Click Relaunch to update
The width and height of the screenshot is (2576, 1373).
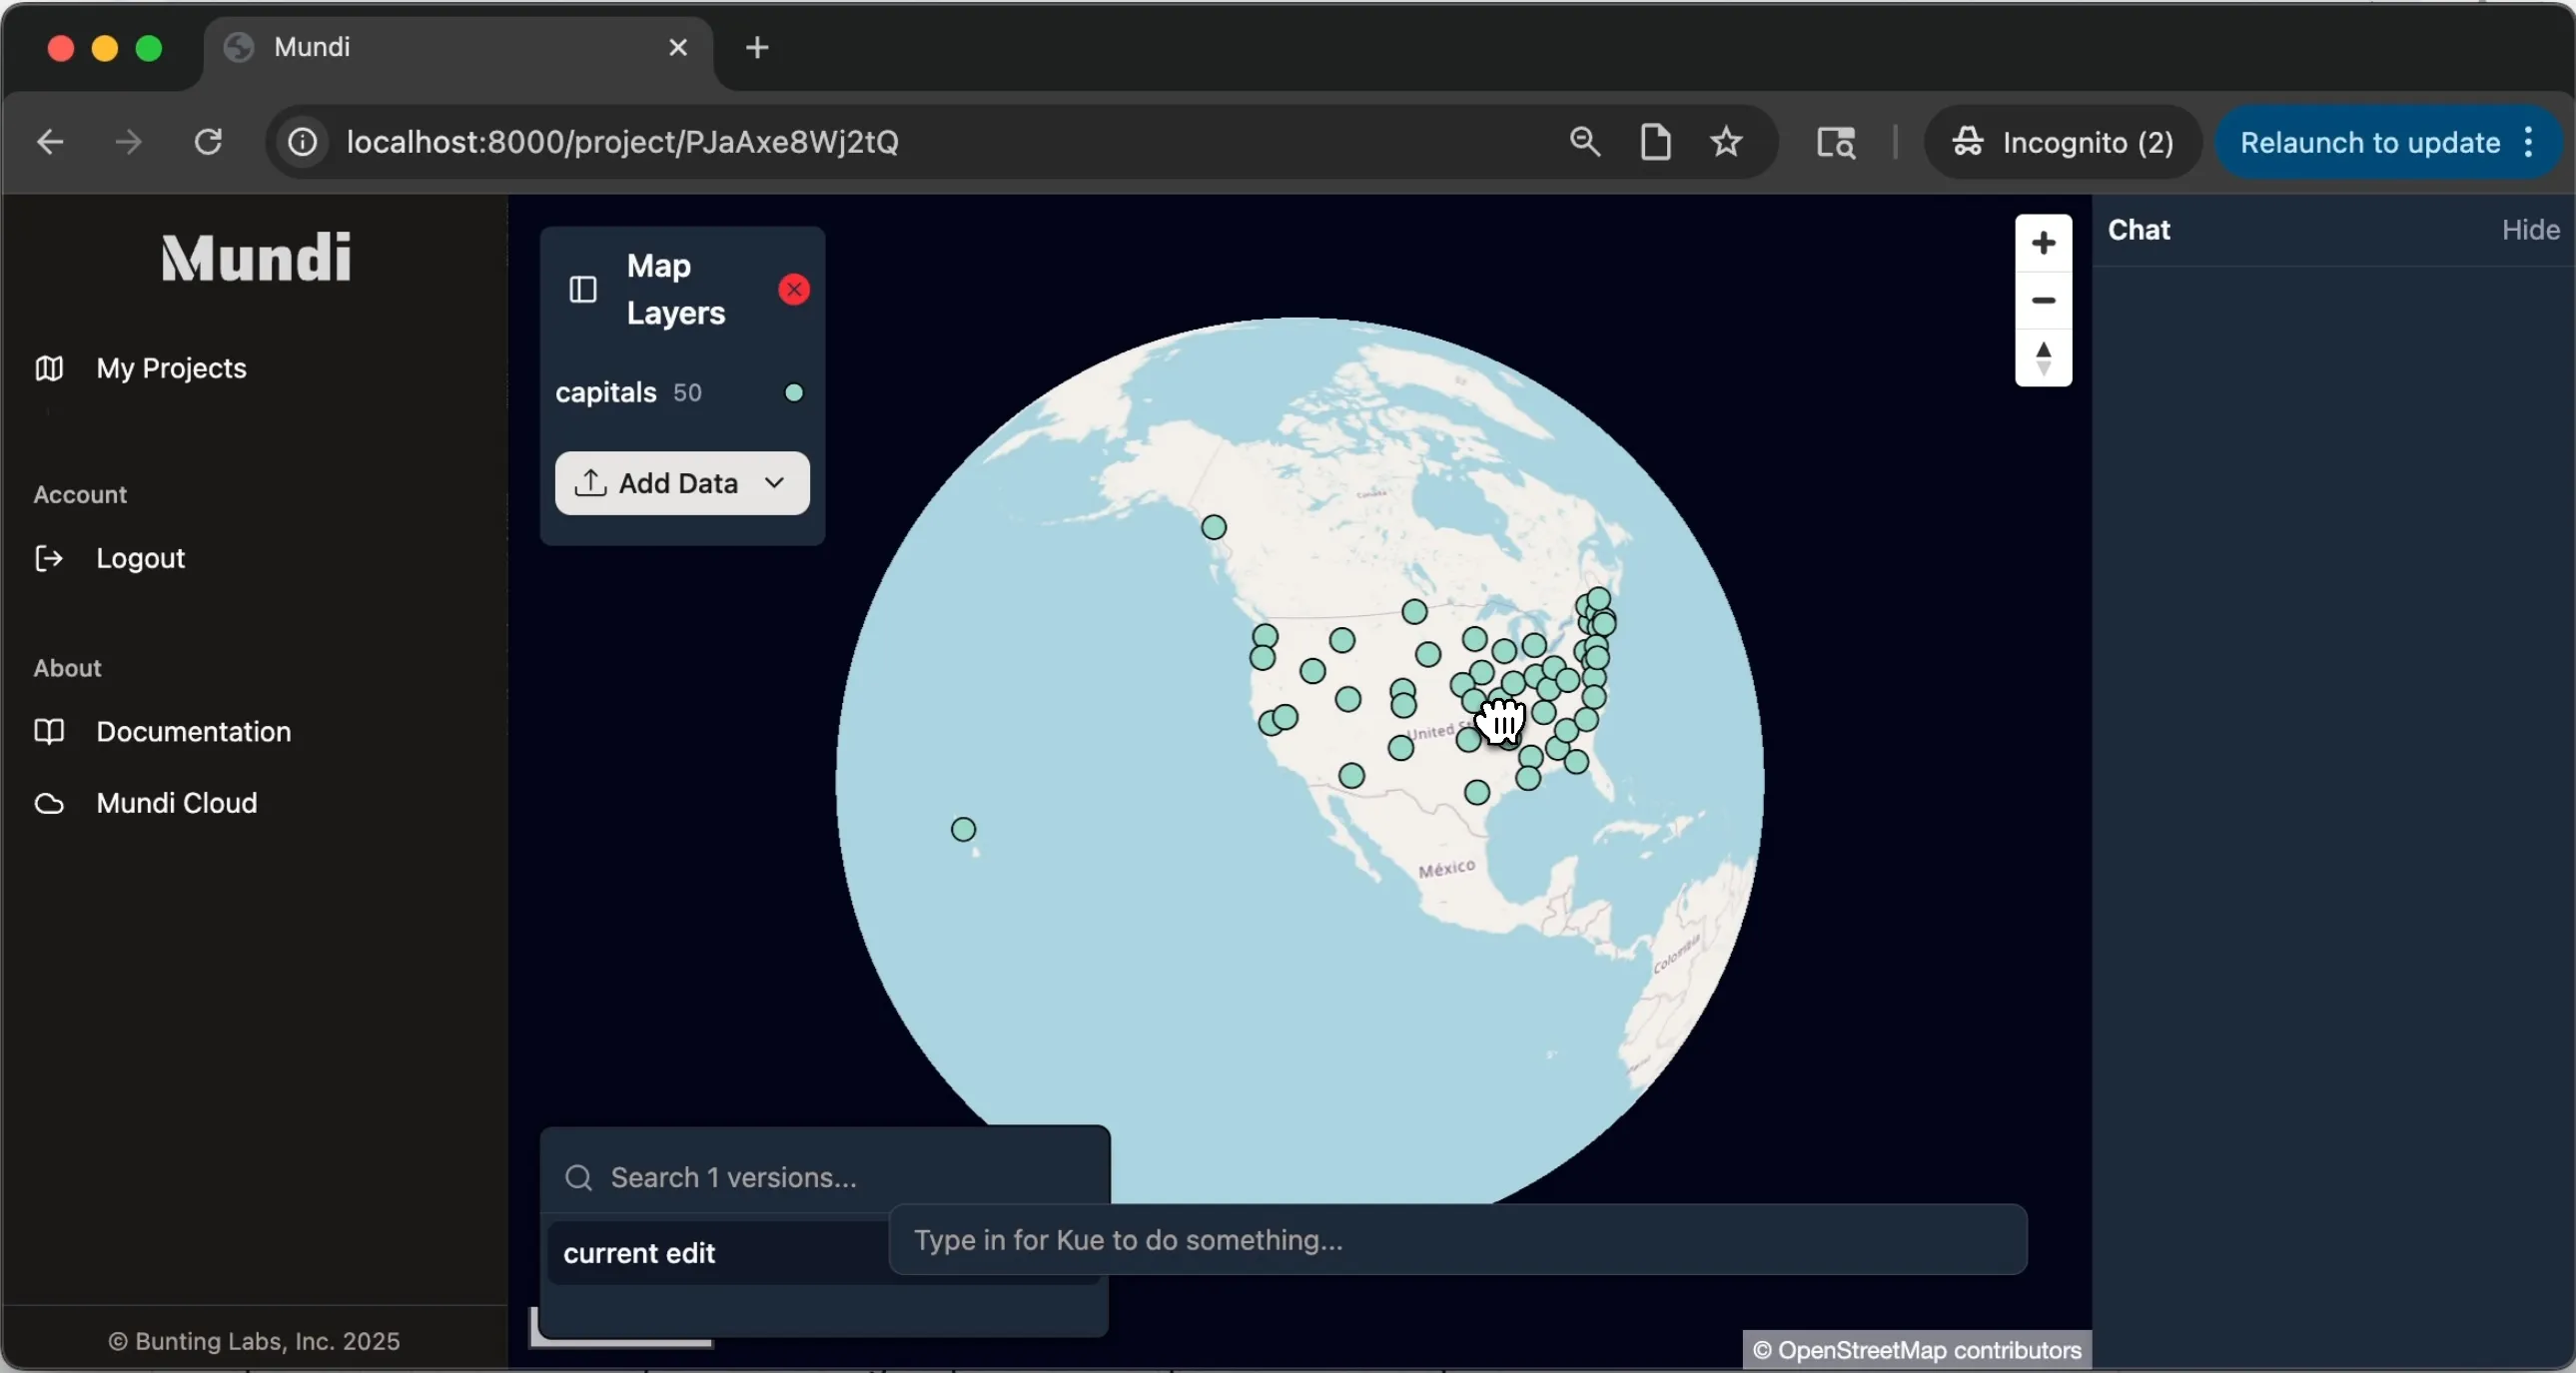tap(2369, 142)
